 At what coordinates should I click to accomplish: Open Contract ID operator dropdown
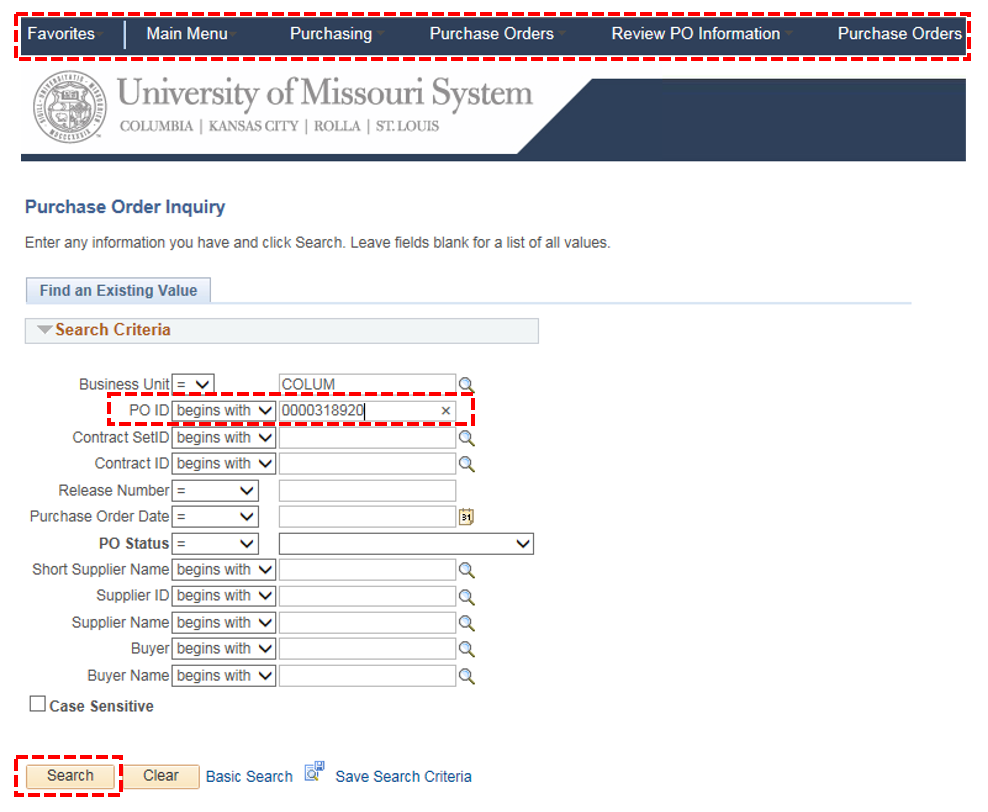224,464
